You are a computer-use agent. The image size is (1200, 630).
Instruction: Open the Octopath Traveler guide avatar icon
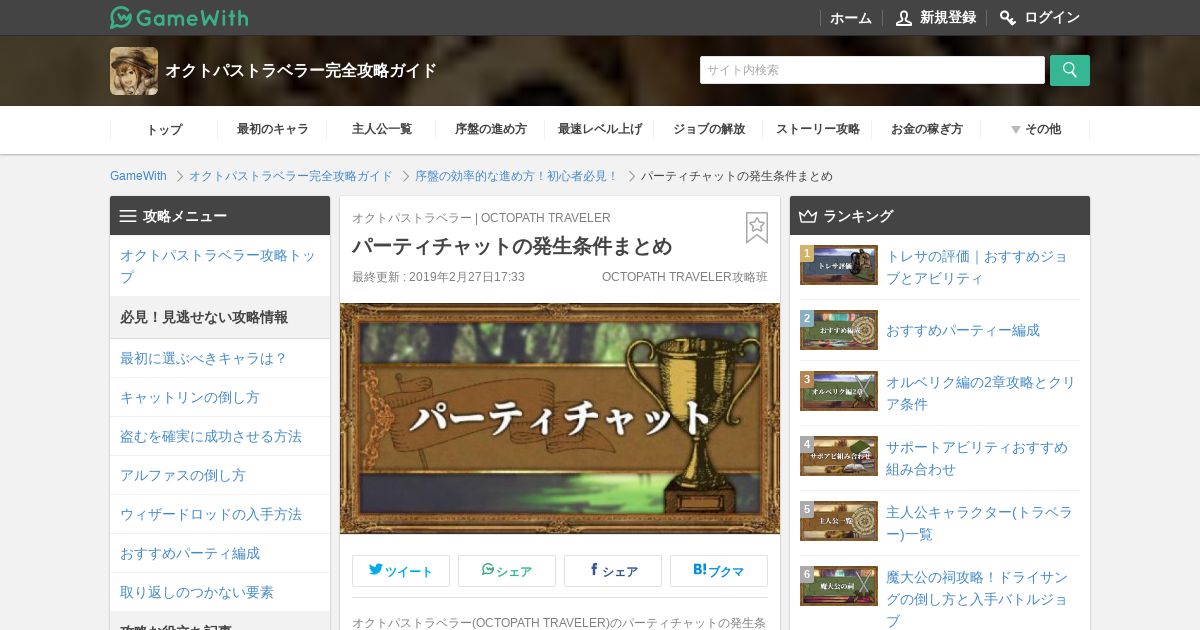click(134, 71)
